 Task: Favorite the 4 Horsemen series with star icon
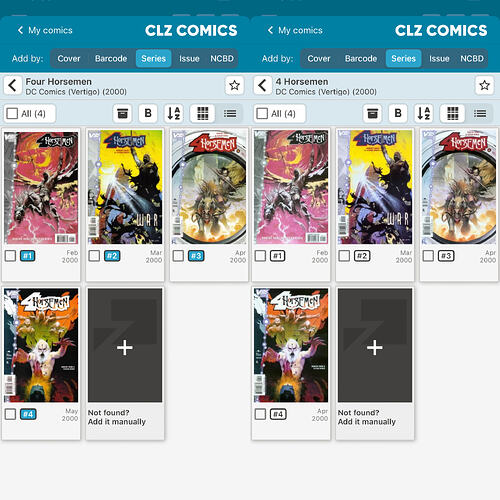(x=484, y=85)
